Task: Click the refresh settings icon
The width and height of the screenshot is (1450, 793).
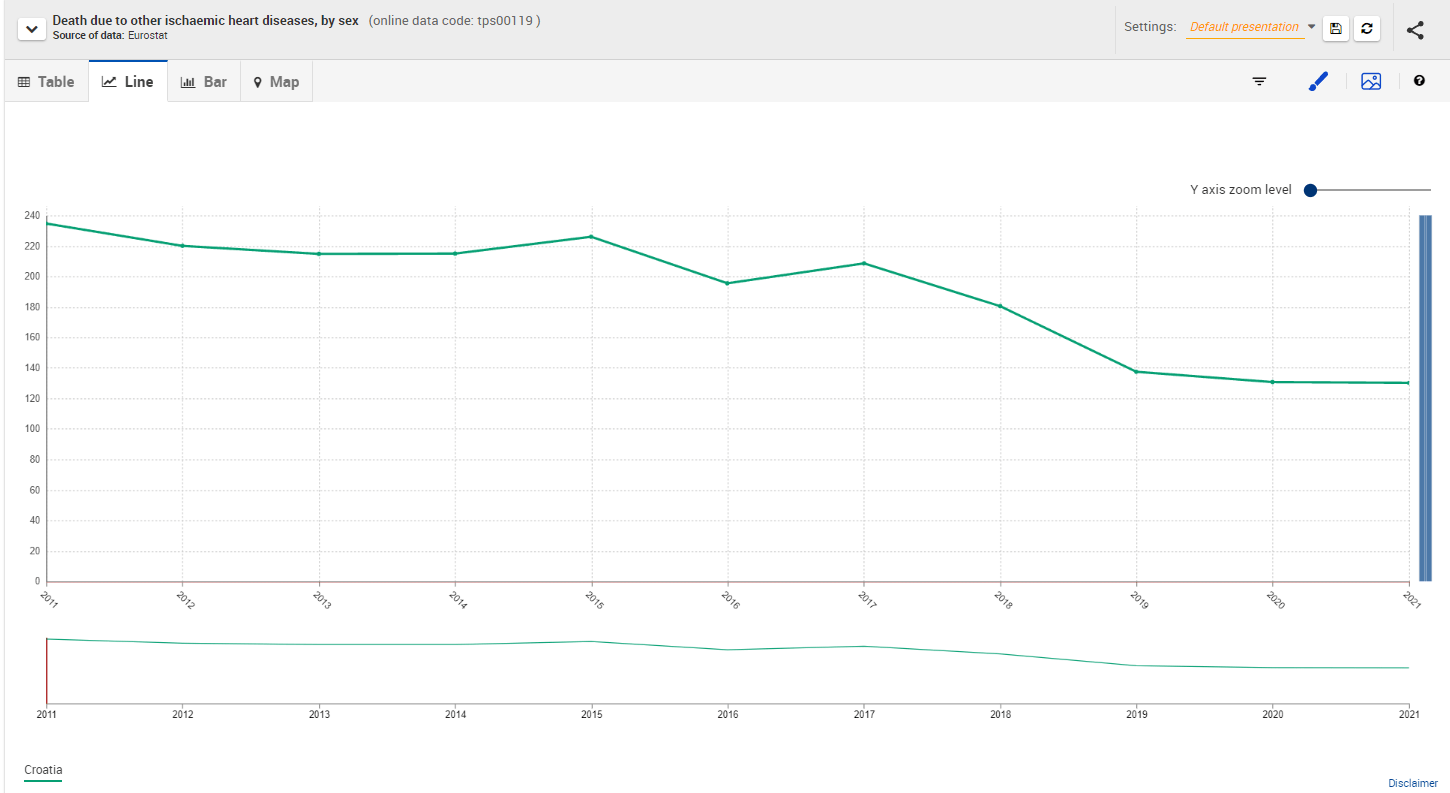Action: 1367,28
